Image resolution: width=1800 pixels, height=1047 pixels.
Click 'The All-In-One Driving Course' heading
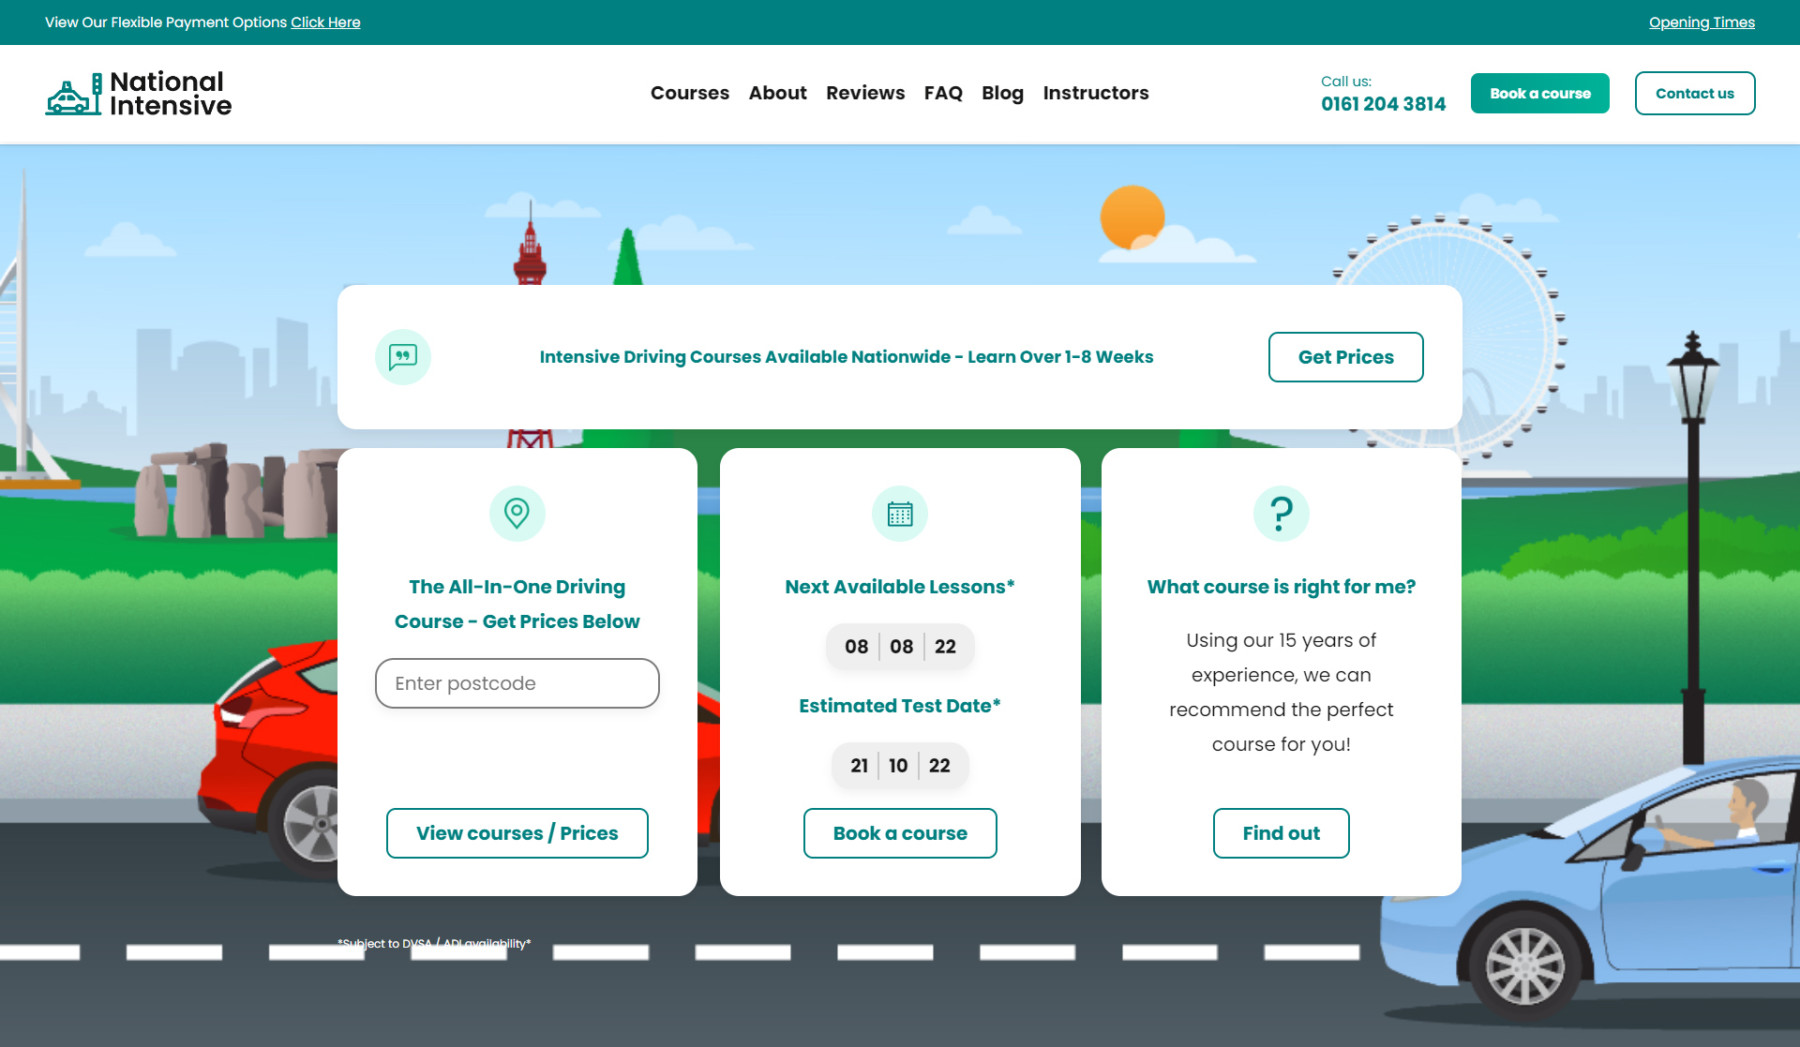[517, 604]
